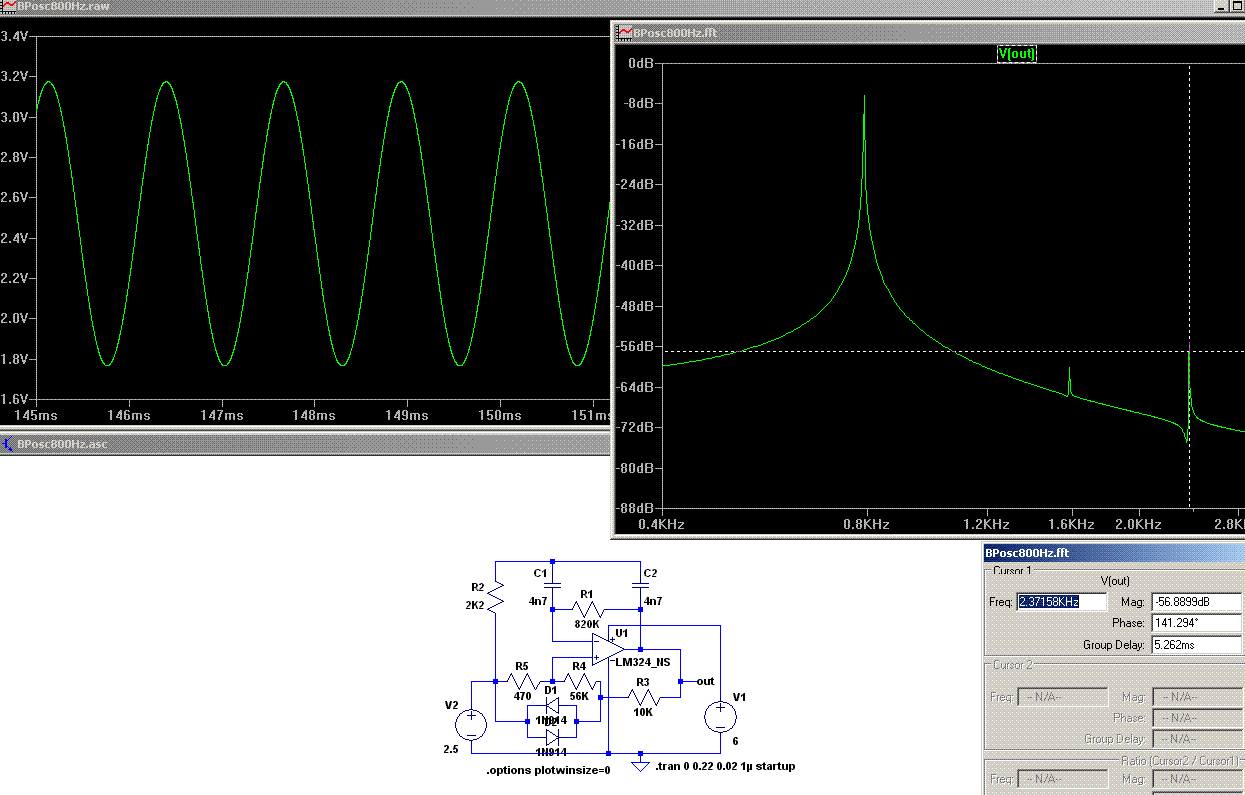Click the R2 resistor symbol
Image resolution: width=1245 pixels, height=795 pixels.
point(496,597)
